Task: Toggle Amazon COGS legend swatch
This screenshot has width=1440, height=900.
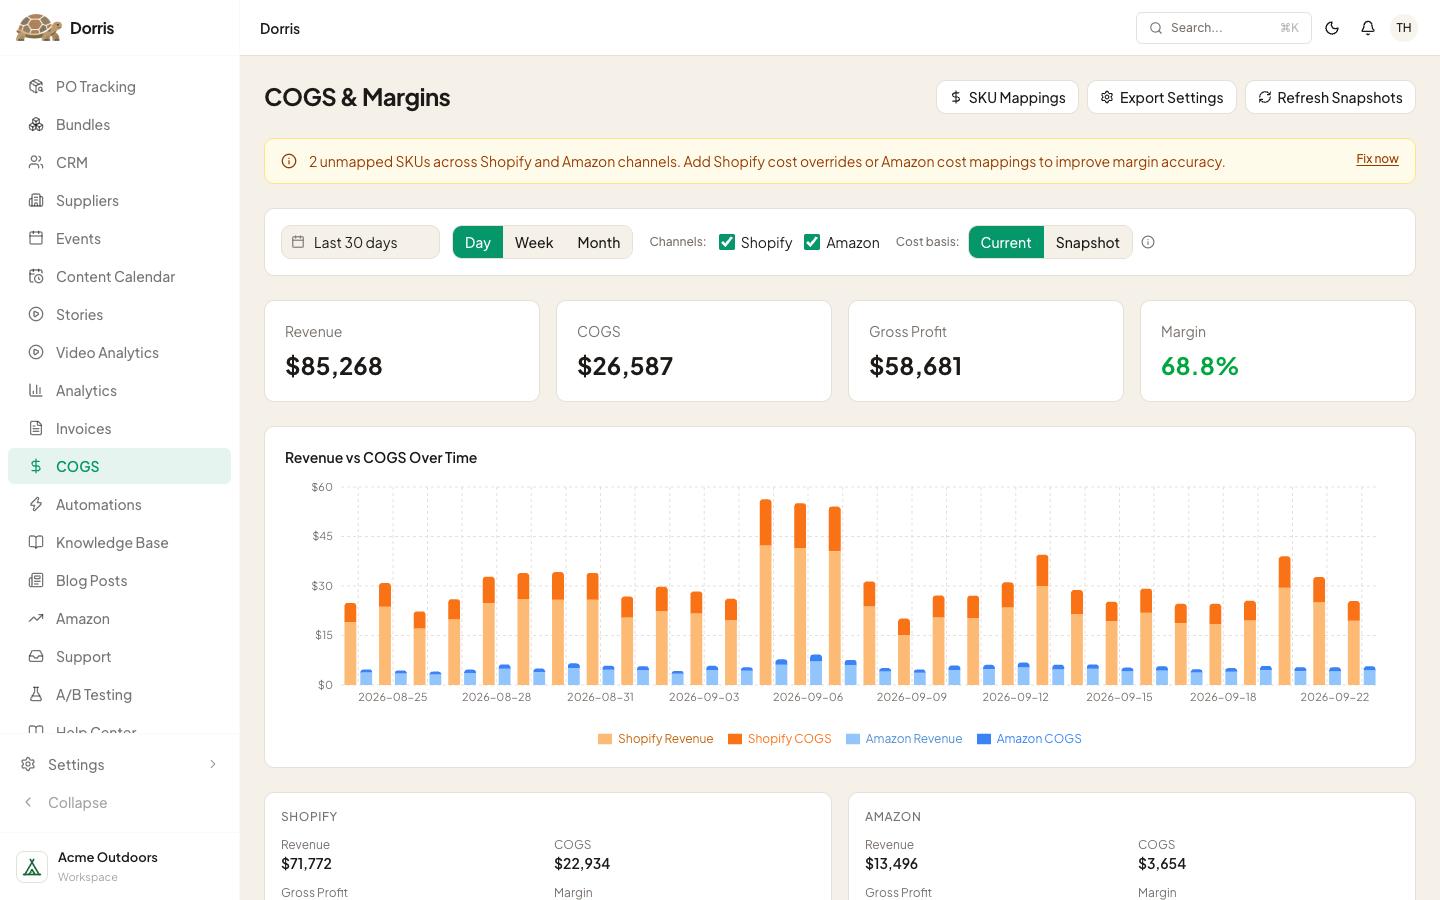Action: point(984,739)
